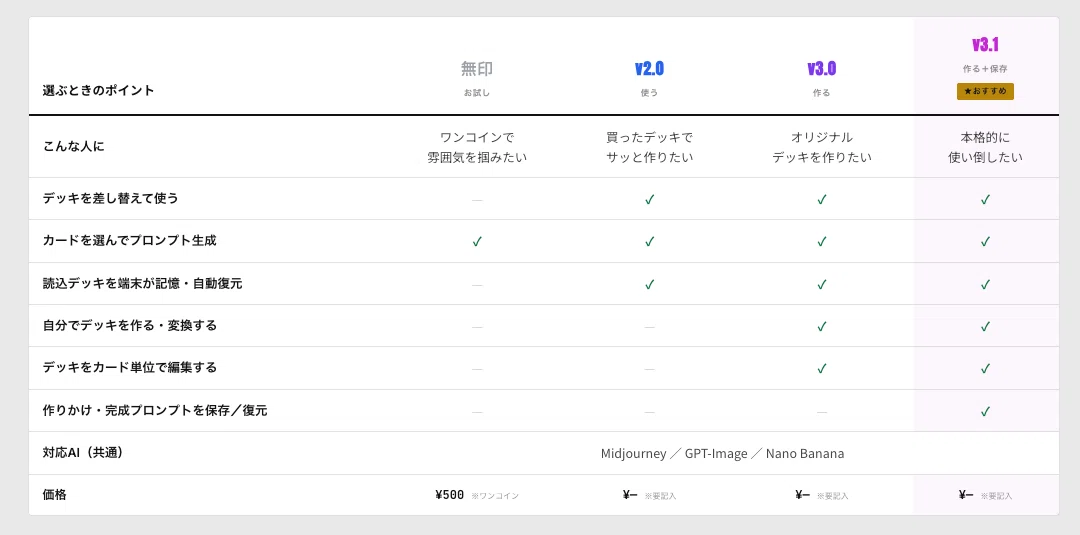Click the 無印 plan heading
The height and width of the screenshot is (535, 1080).
tap(477, 69)
